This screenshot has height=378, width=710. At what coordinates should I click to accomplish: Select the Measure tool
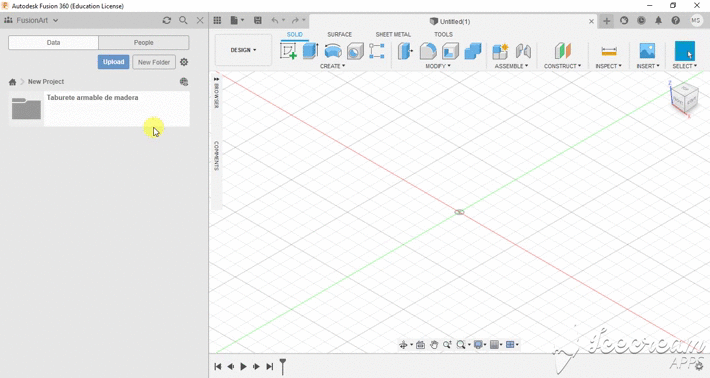pos(609,51)
